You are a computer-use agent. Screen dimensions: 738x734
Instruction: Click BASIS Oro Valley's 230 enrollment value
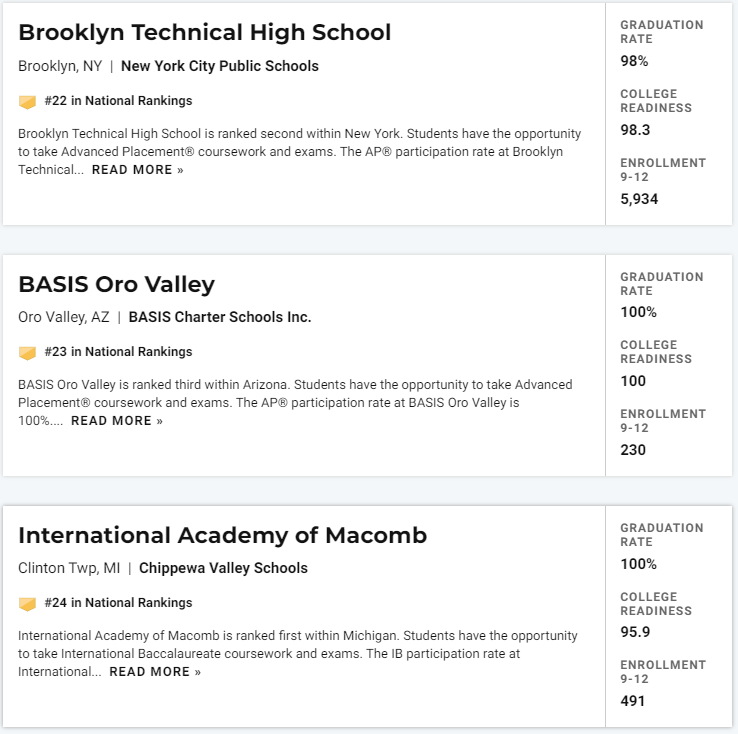click(x=633, y=450)
